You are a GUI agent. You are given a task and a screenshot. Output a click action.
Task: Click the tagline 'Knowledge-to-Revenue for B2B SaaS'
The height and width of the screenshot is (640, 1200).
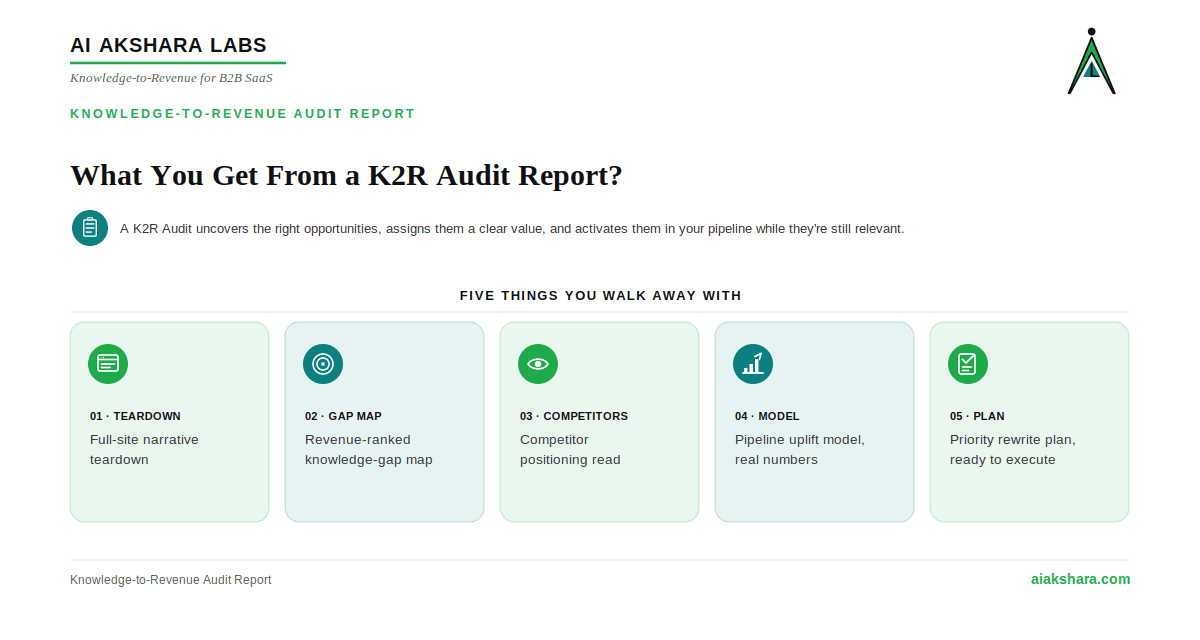(171, 78)
